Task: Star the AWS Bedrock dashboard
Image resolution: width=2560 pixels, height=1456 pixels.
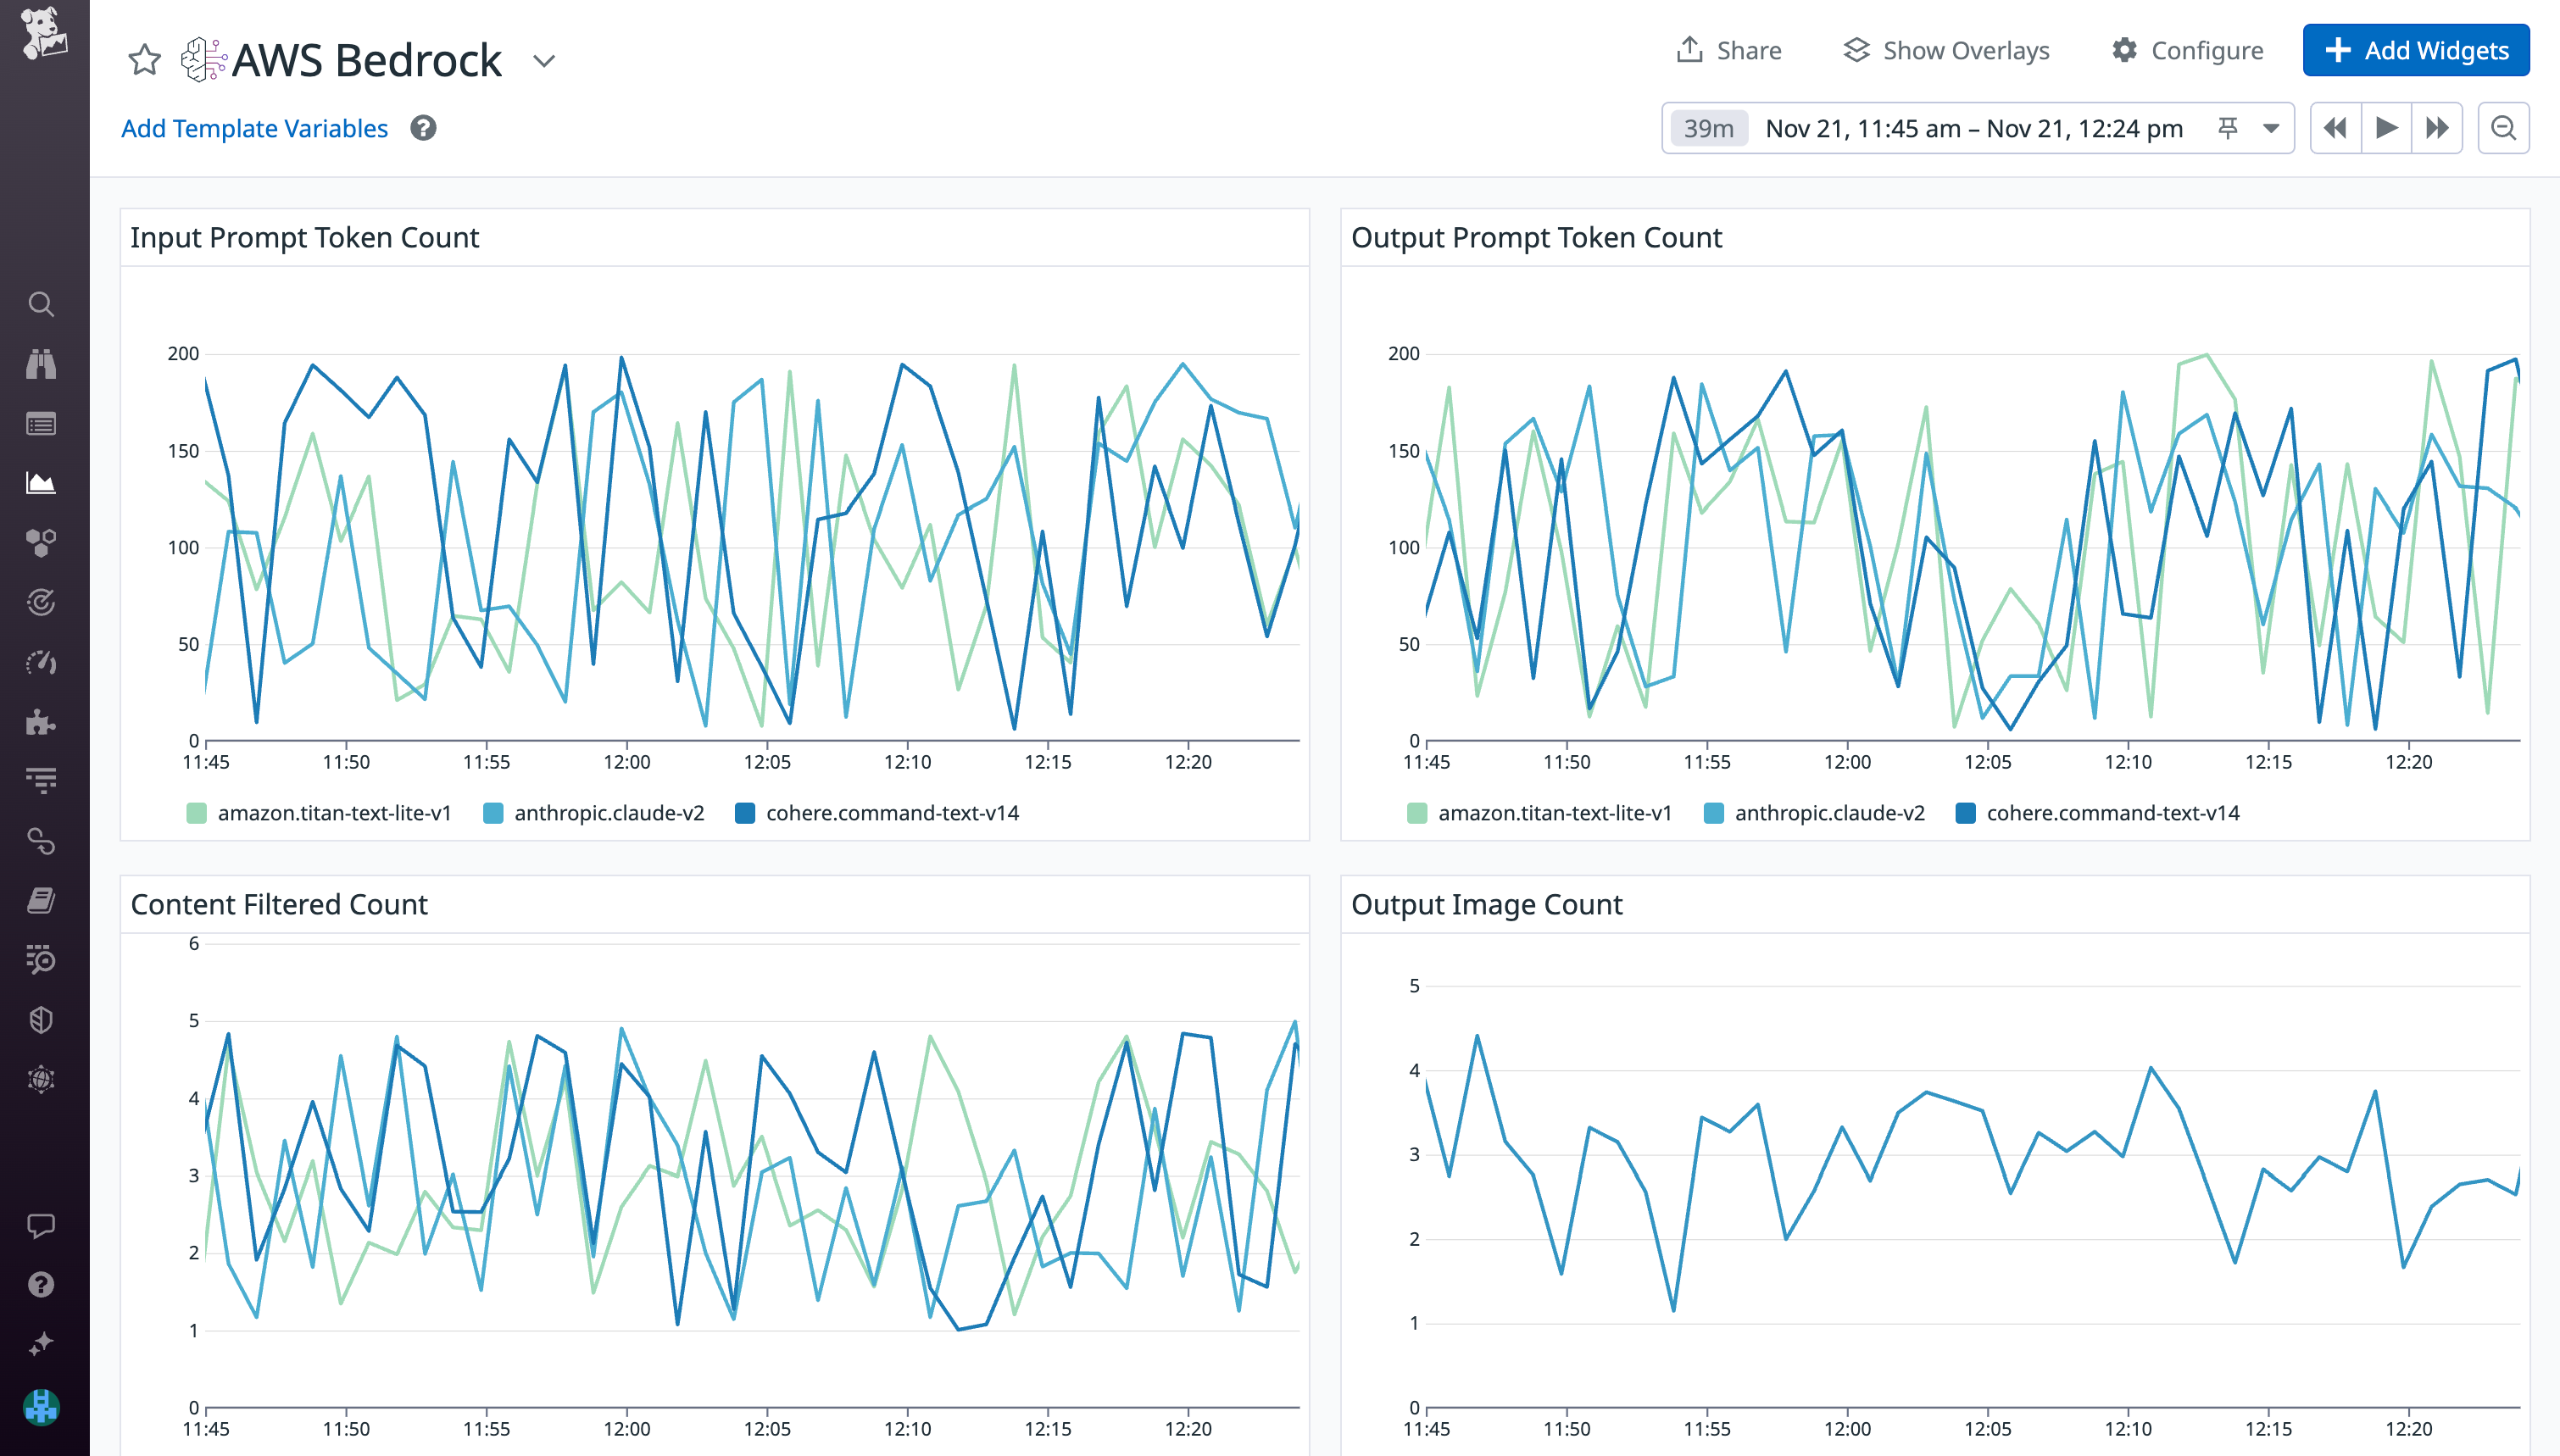Action: (x=144, y=60)
